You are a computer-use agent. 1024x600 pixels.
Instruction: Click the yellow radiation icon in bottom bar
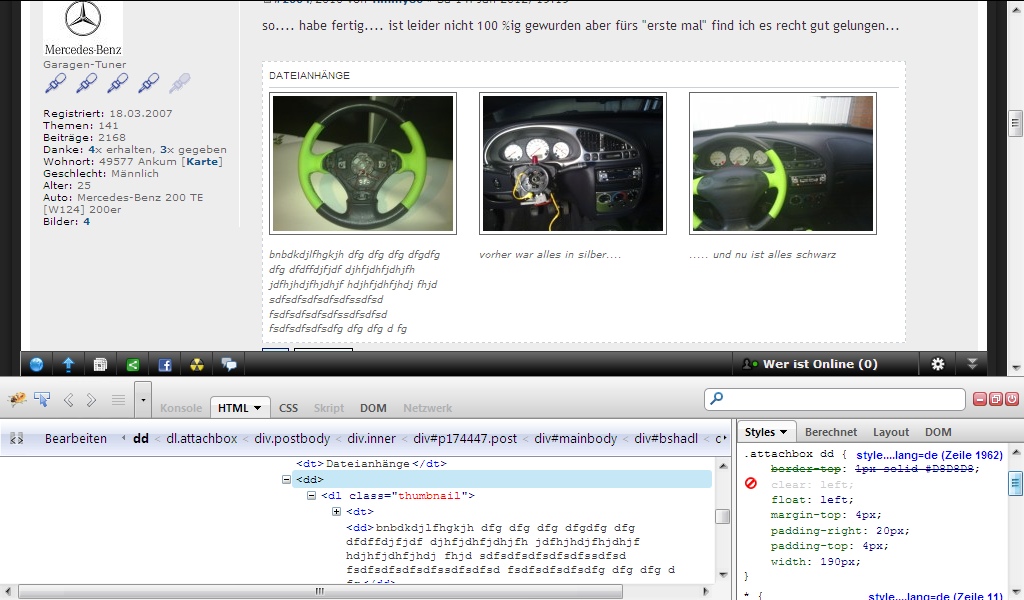197,365
